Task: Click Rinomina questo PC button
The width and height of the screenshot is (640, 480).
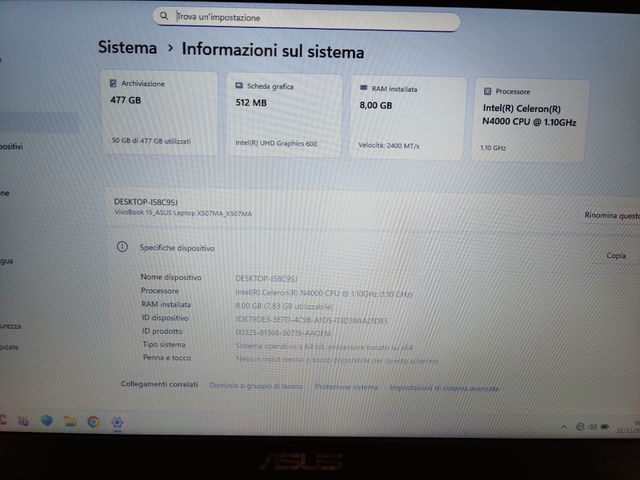Action: point(612,216)
